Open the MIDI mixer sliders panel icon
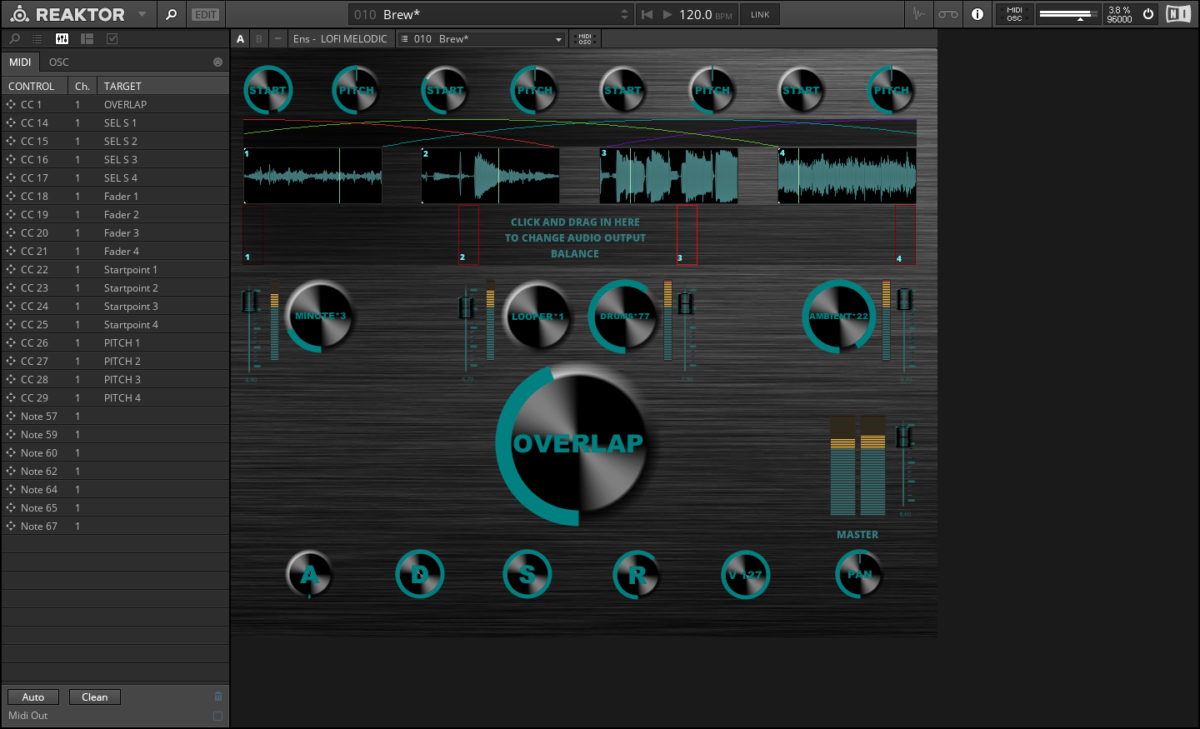Image resolution: width=1200 pixels, height=729 pixels. coord(62,39)
